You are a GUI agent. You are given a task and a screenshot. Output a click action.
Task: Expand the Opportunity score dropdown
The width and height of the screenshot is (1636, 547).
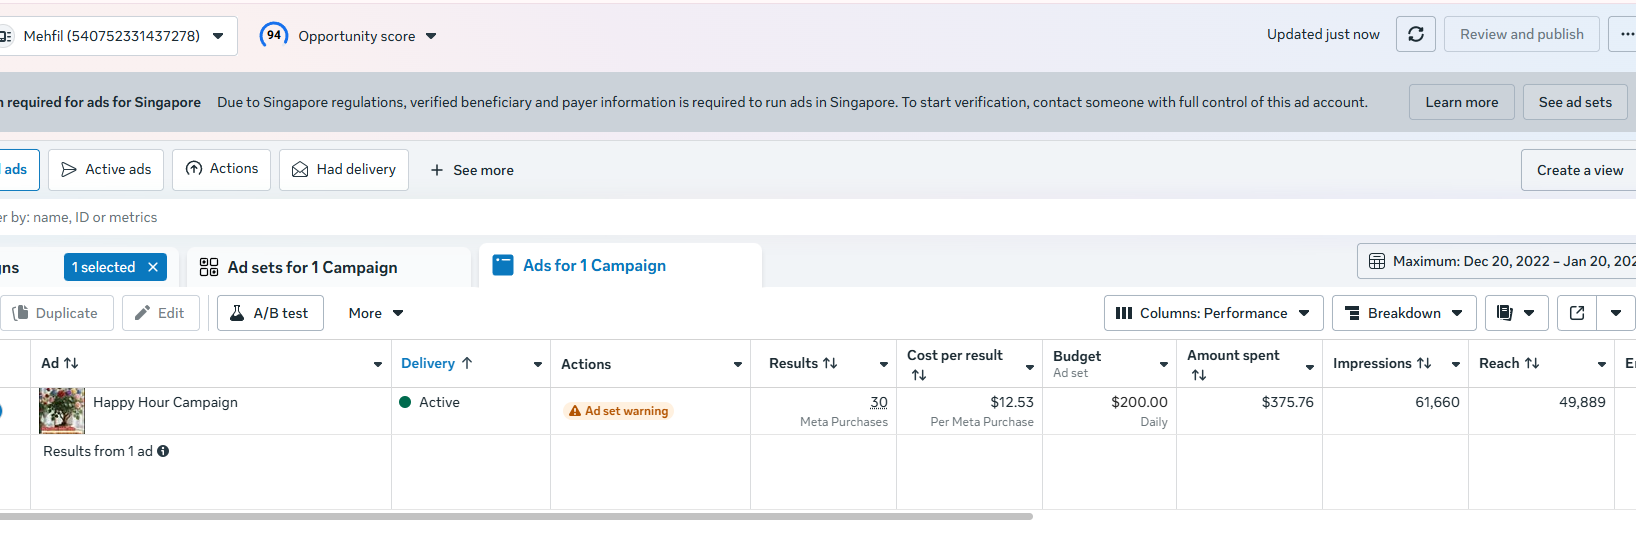[x=349, y=35]
